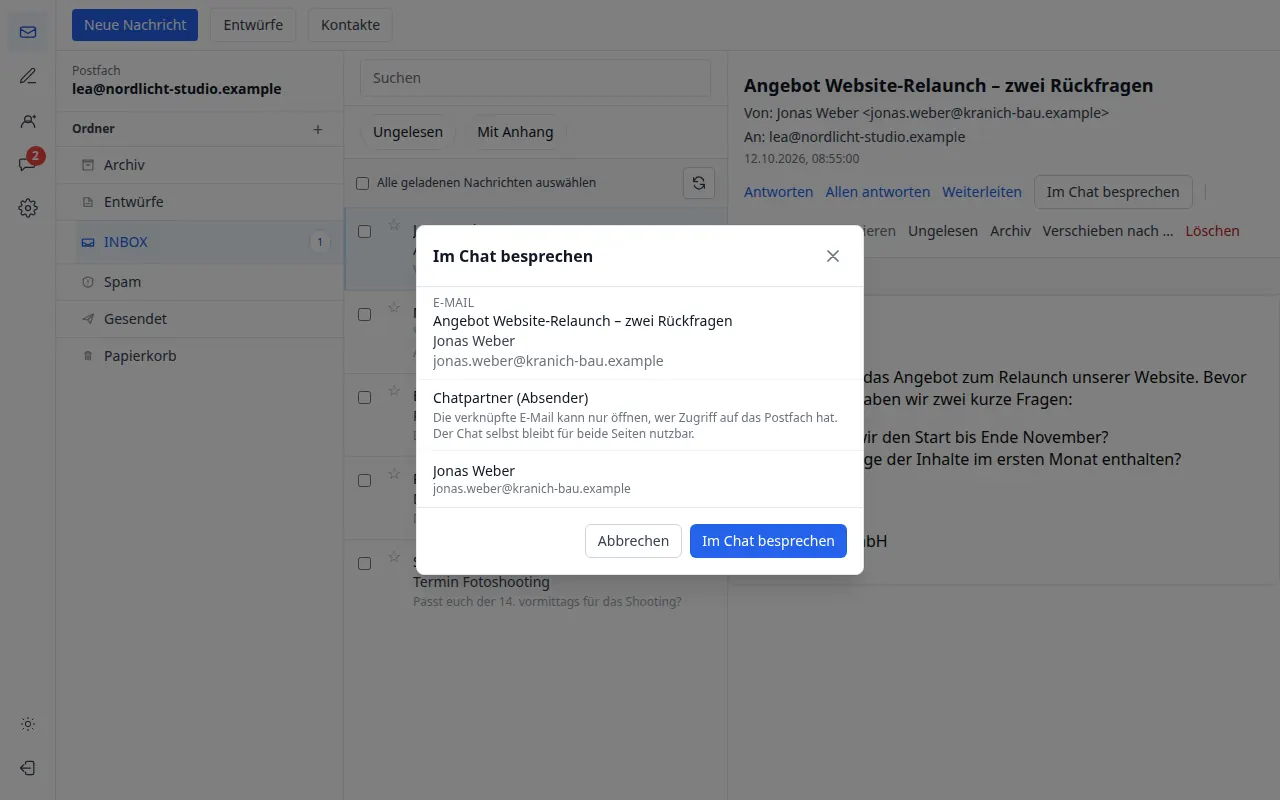The image size is (1280, 800).
Task: Open Kontakte from the top bar
Action: [x=350, y=25]
